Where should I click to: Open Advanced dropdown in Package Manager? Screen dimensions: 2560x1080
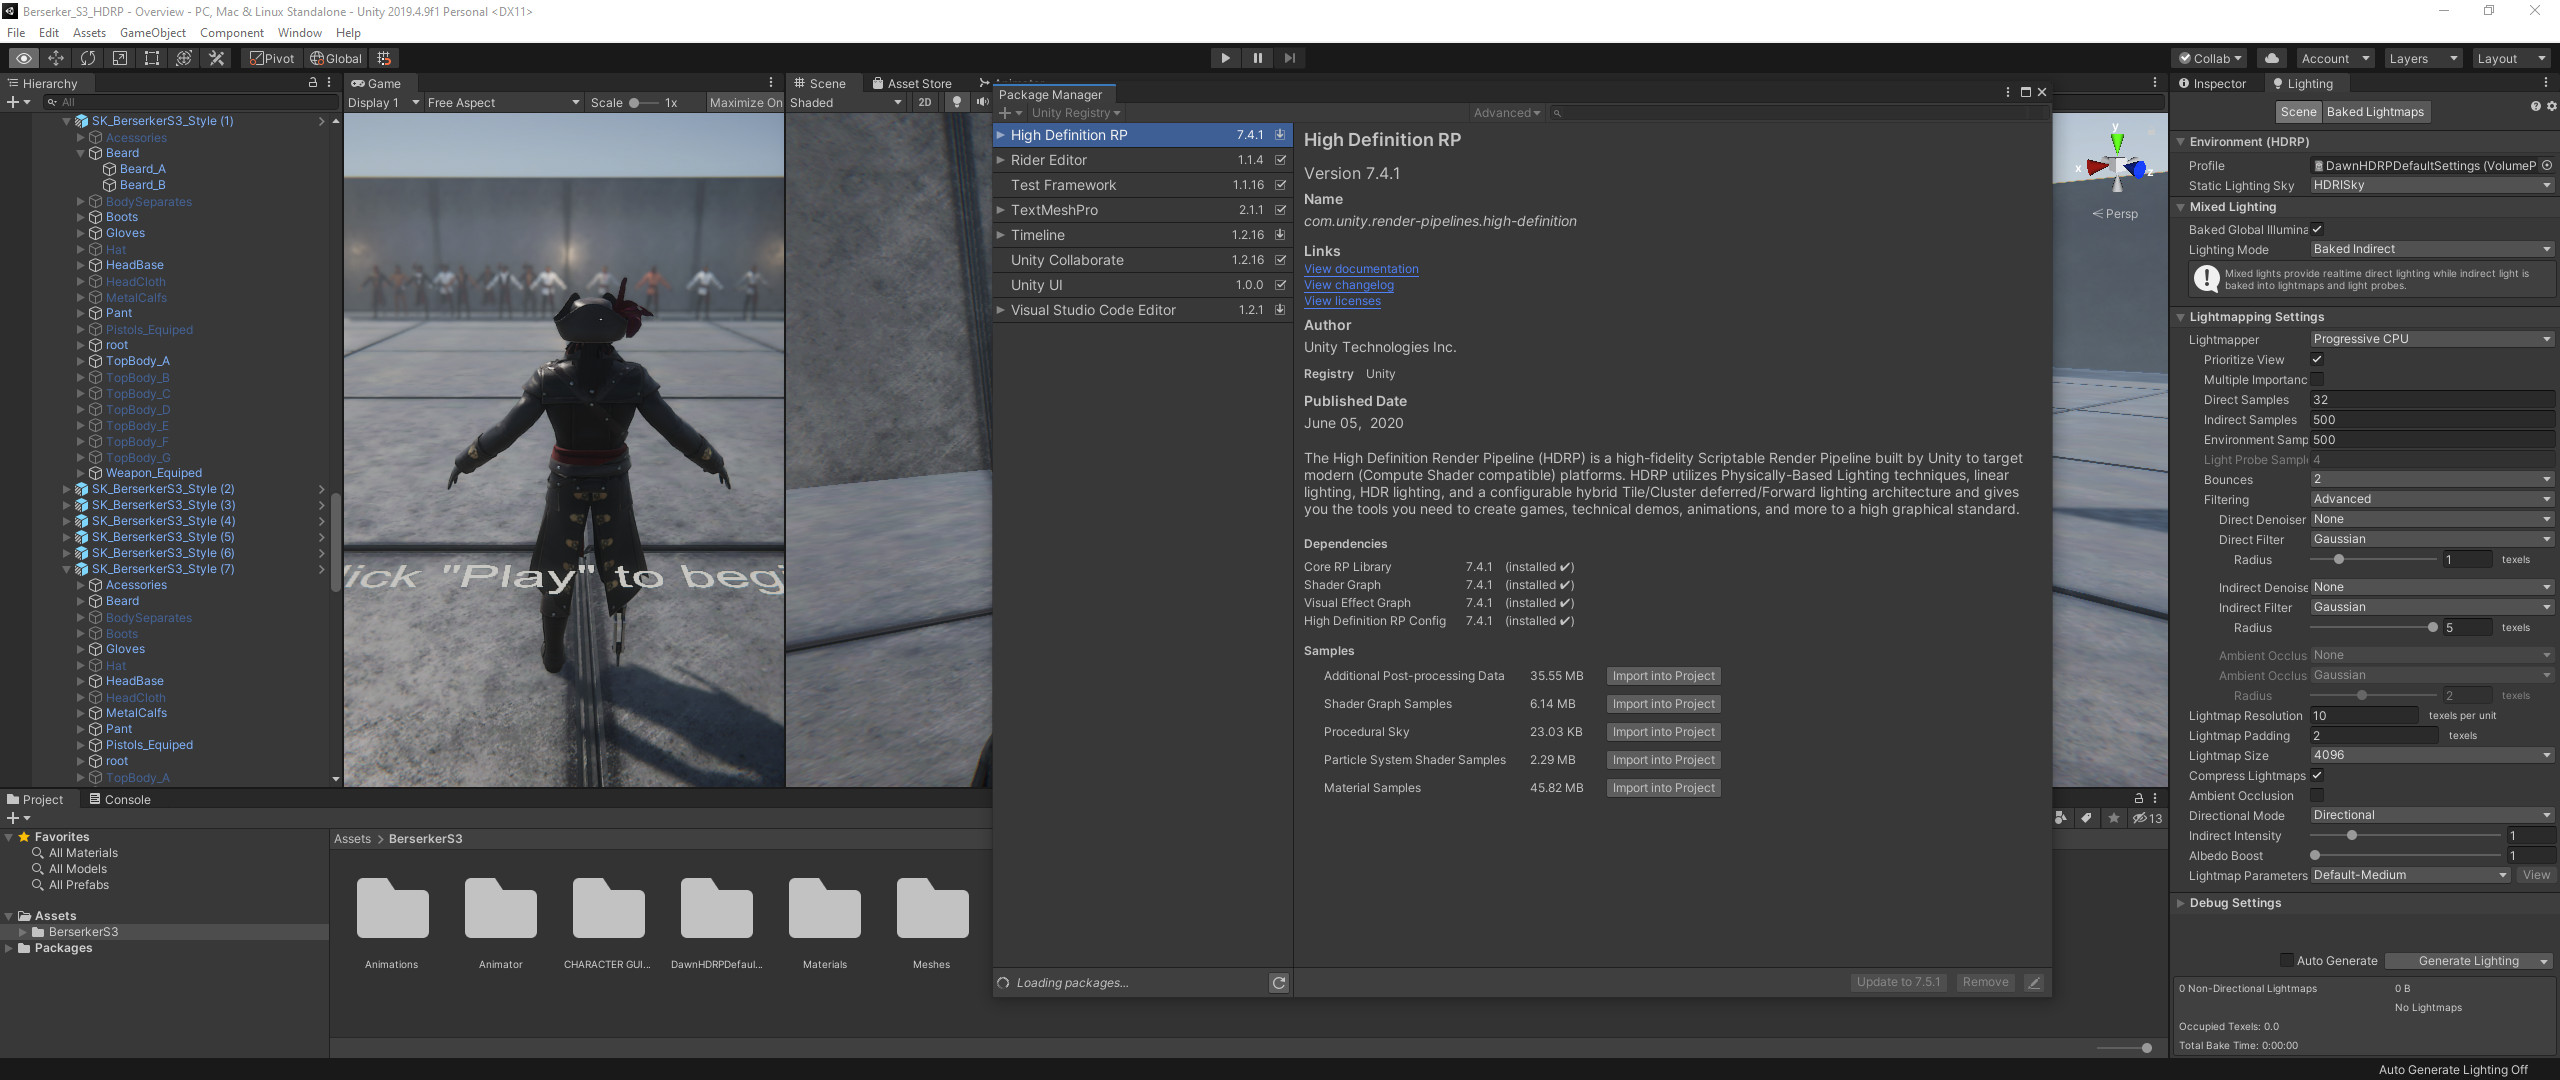(x=1507, y=113)
